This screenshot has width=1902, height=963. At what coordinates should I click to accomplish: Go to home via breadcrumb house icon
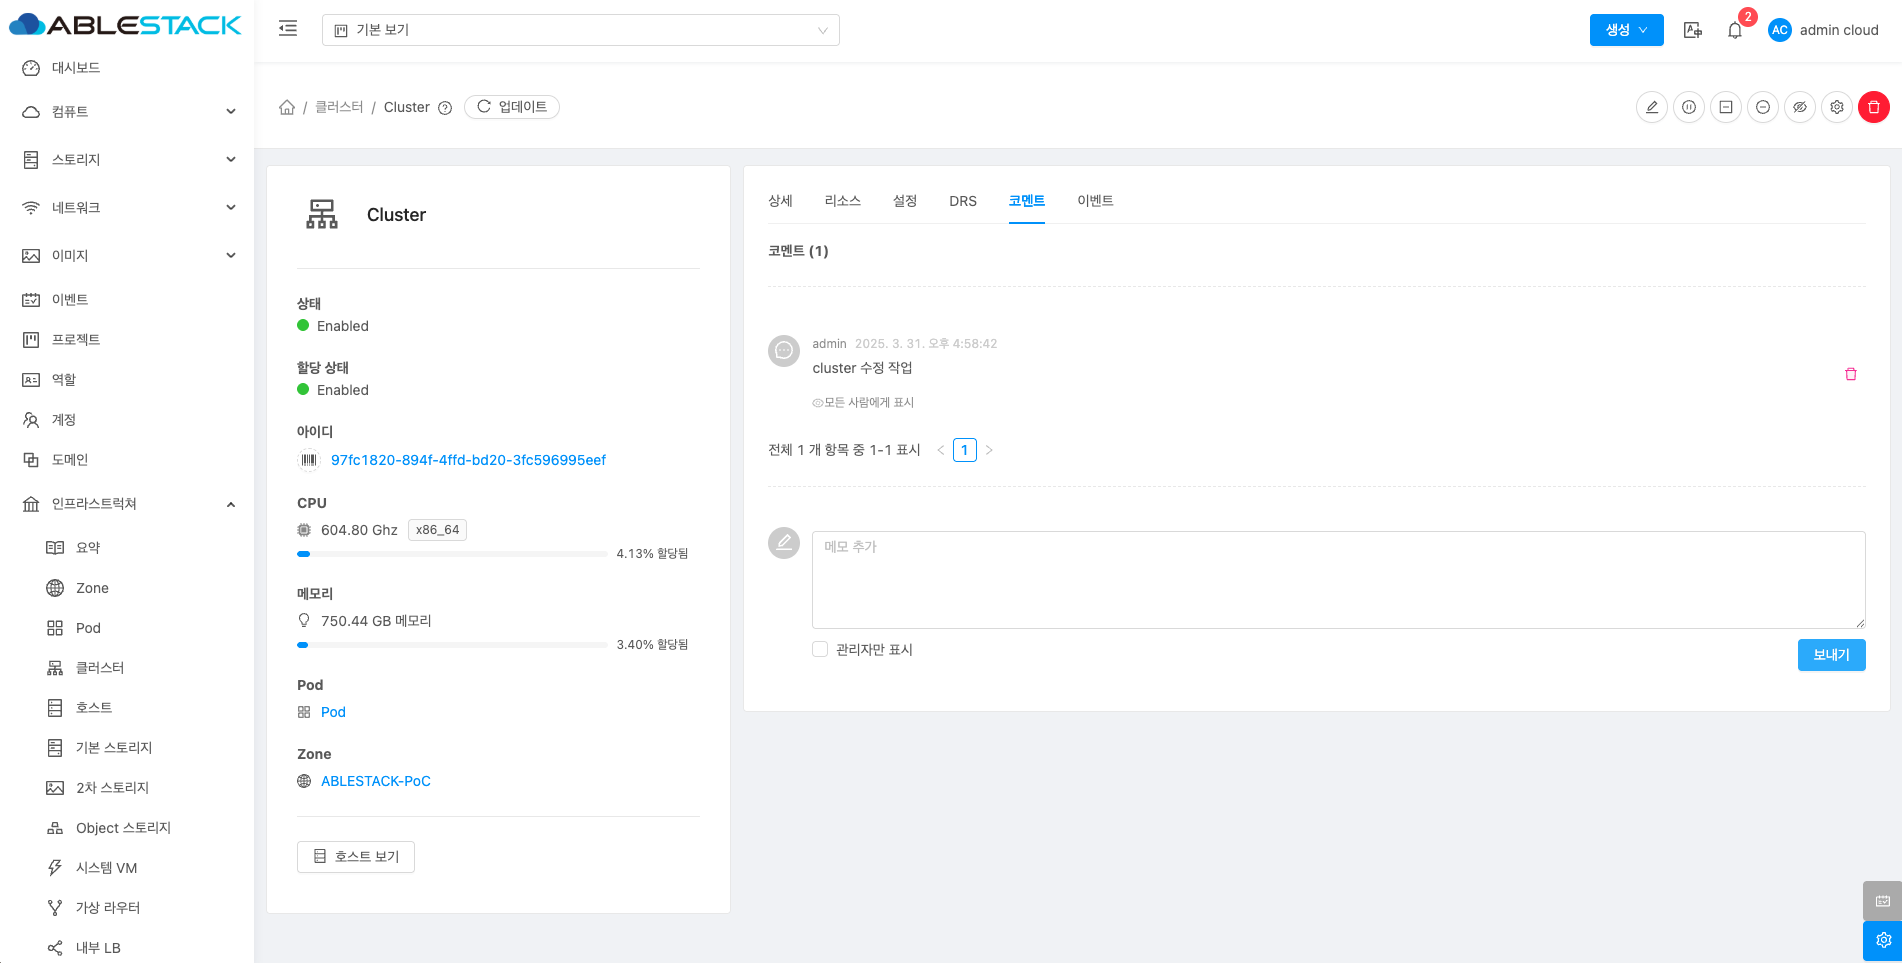[287, 107]
